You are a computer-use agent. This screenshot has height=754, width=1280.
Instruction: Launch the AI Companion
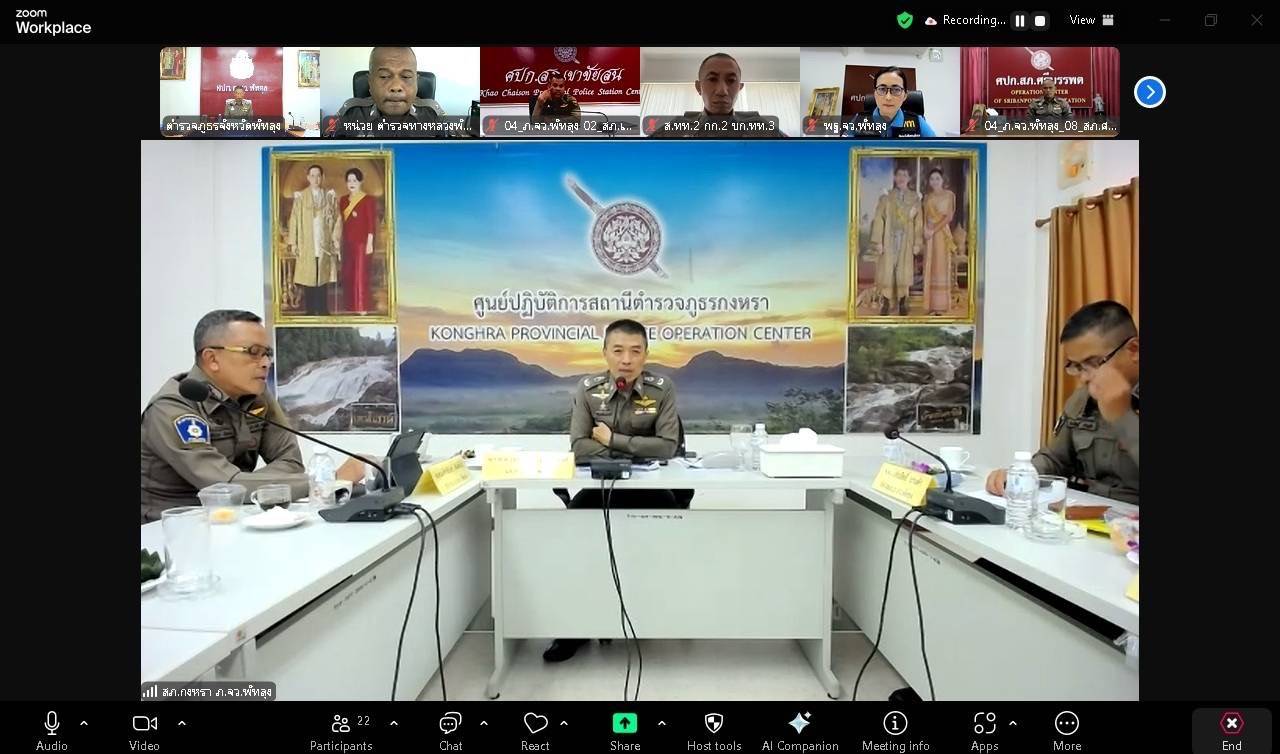(800, 730)
